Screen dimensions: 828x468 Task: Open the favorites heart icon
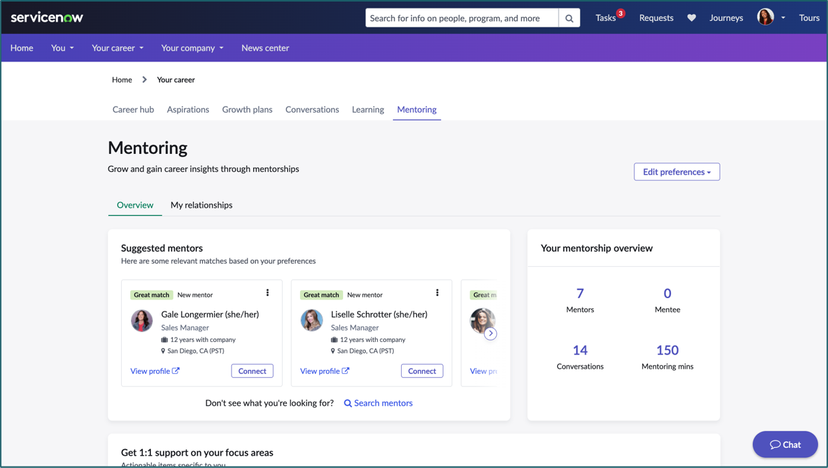click(691, 18)
